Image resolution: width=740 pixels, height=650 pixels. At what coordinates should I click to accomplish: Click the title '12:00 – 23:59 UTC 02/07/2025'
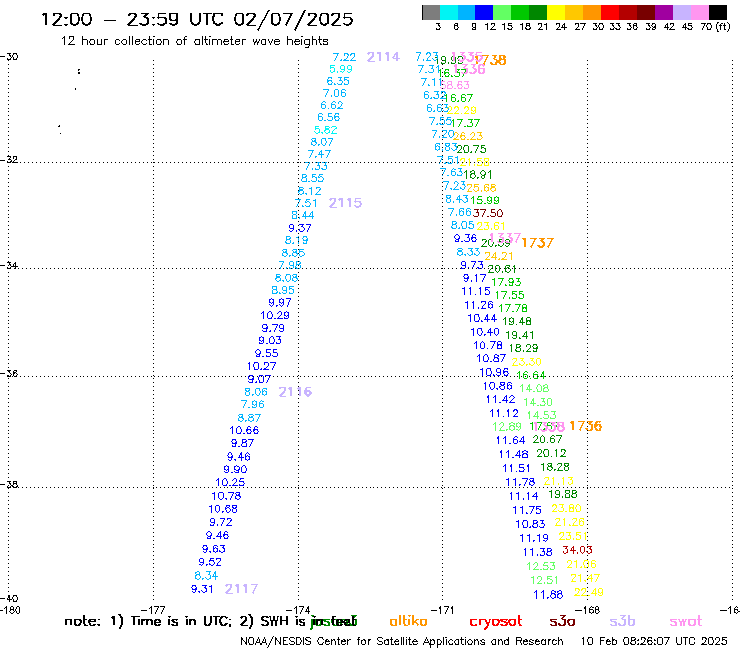pyautogui.click(x=197, y=19)
